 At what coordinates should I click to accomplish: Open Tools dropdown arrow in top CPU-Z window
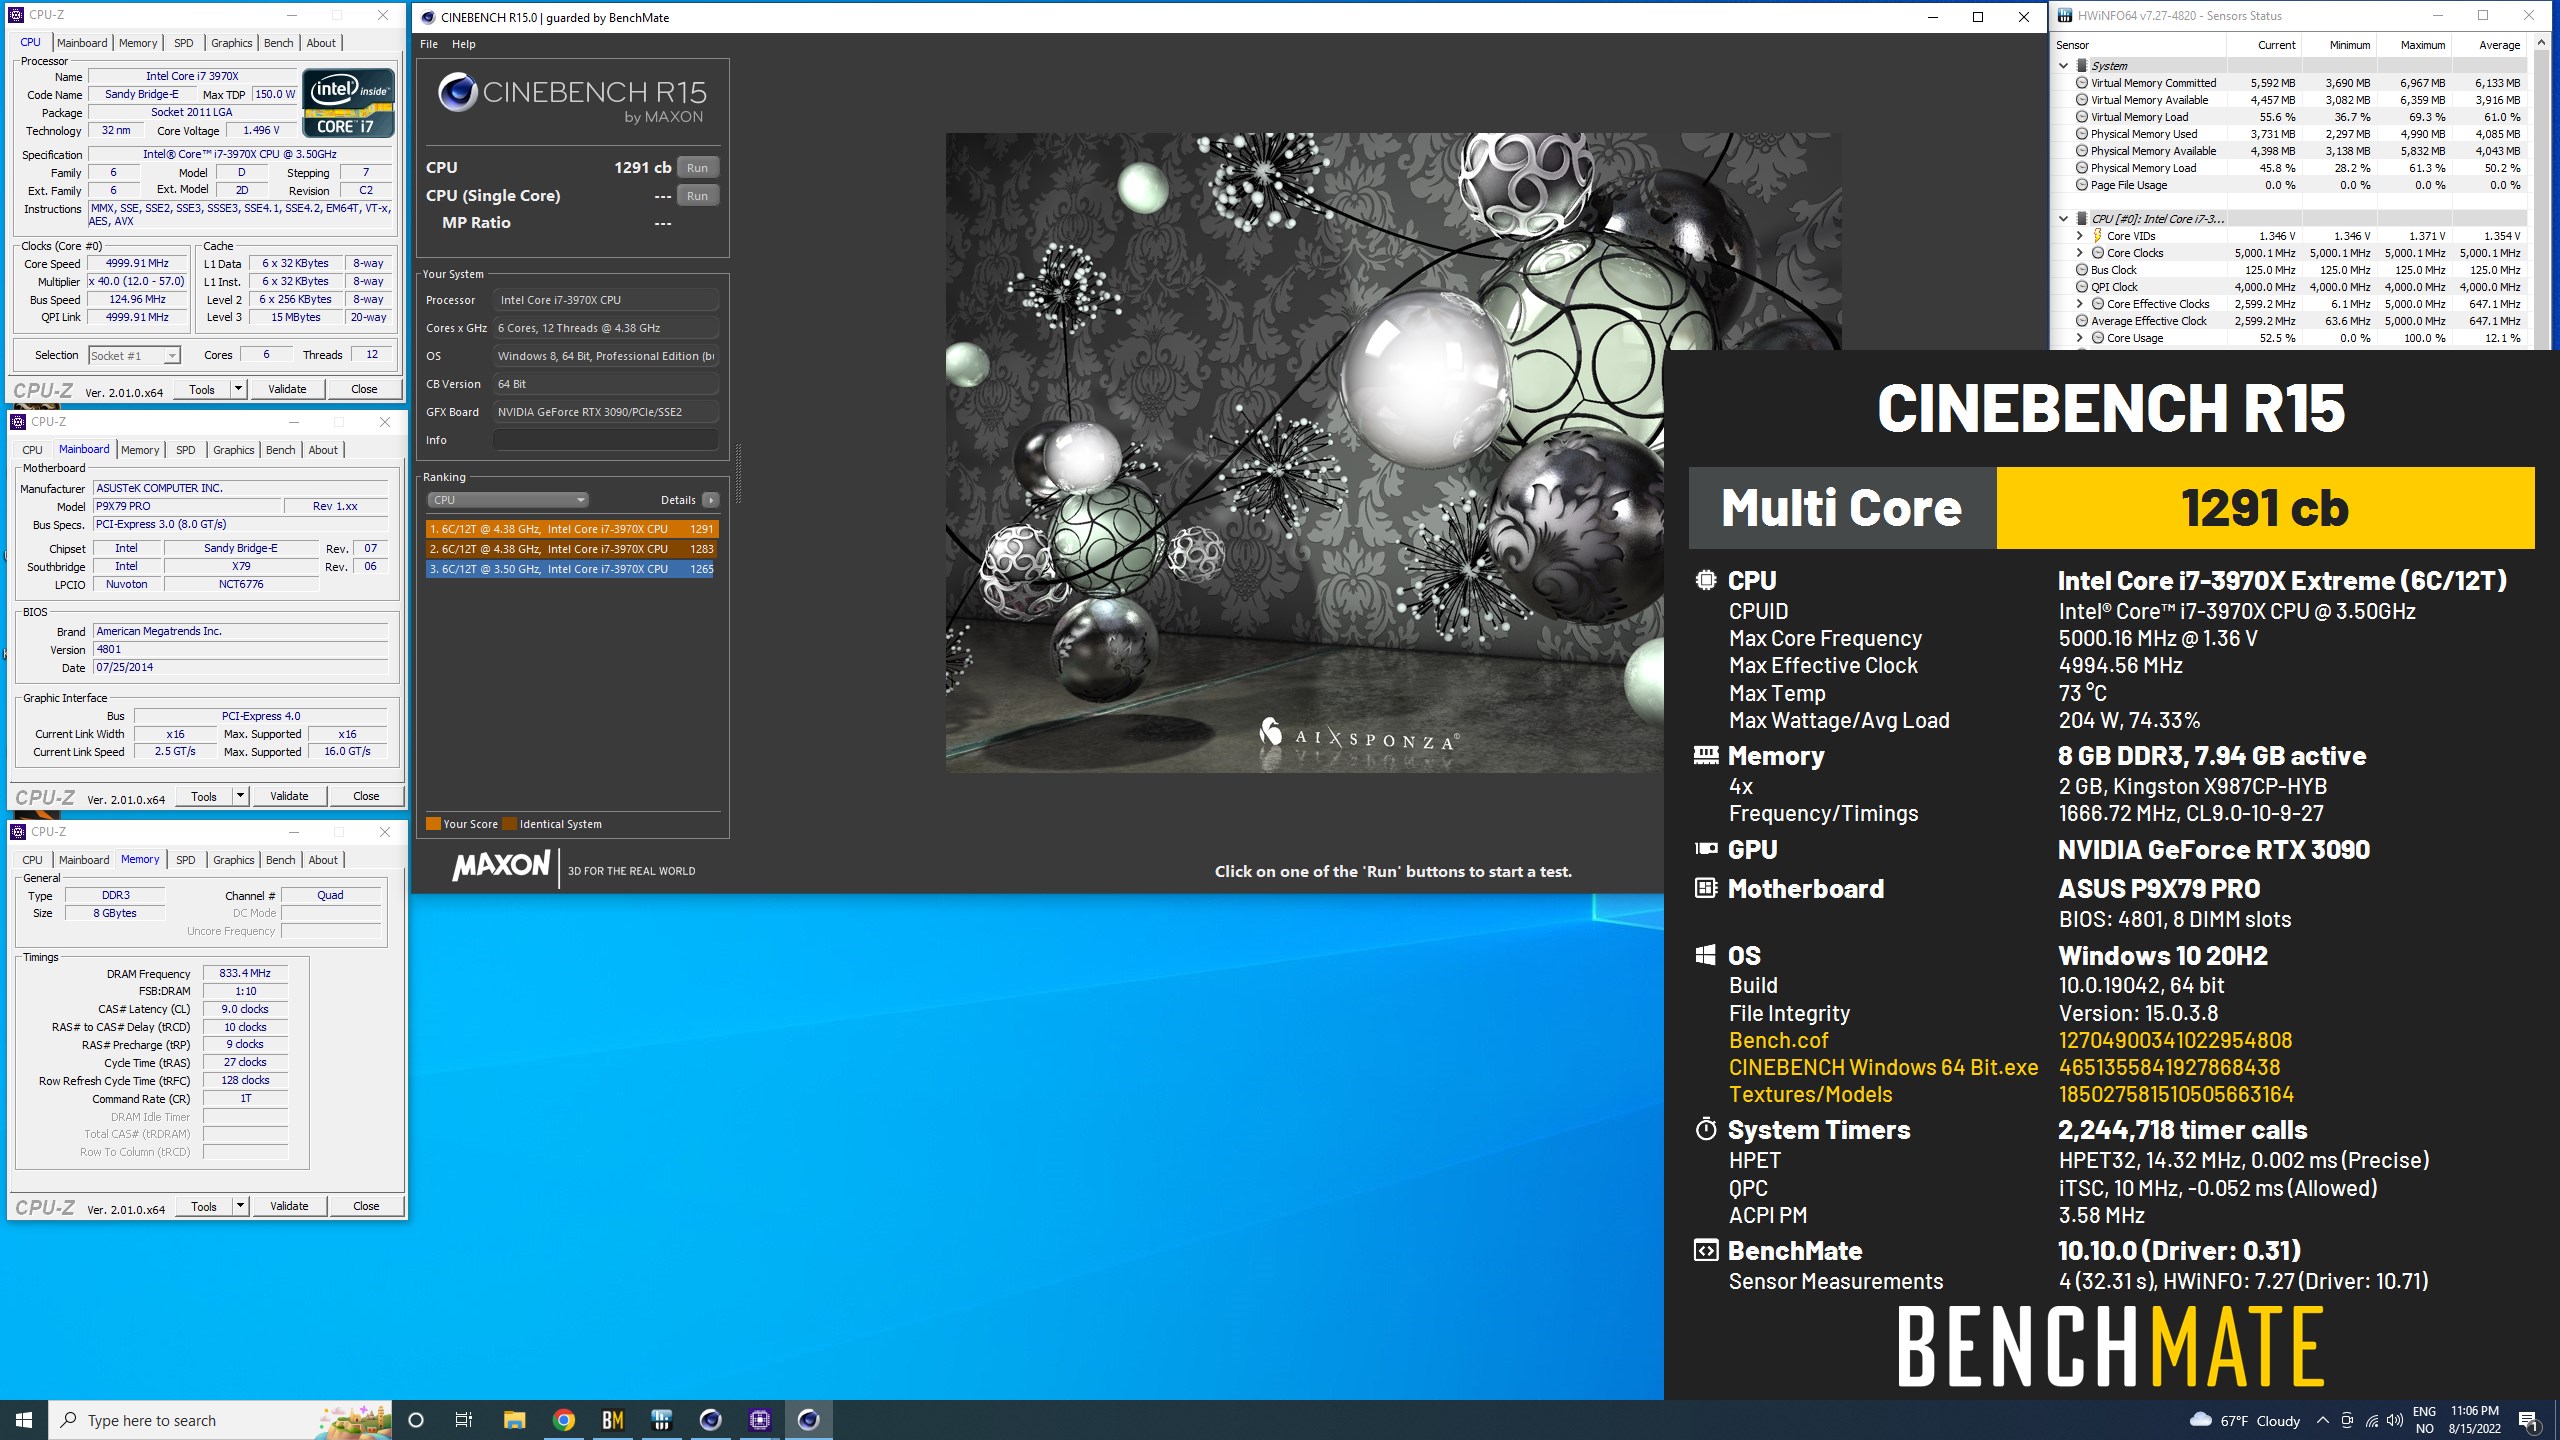[238, 389]
